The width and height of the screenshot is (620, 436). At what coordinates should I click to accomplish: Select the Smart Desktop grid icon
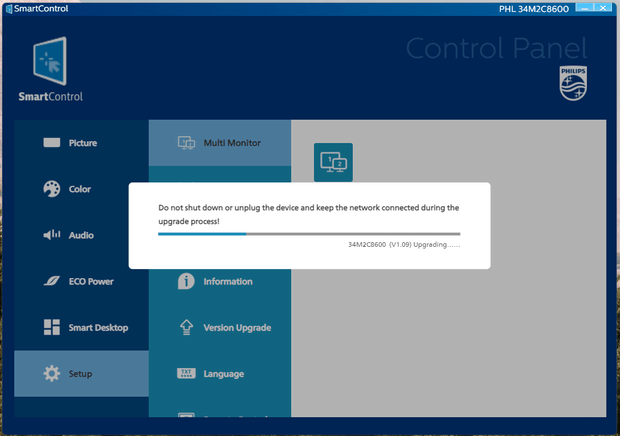(52, 327)
